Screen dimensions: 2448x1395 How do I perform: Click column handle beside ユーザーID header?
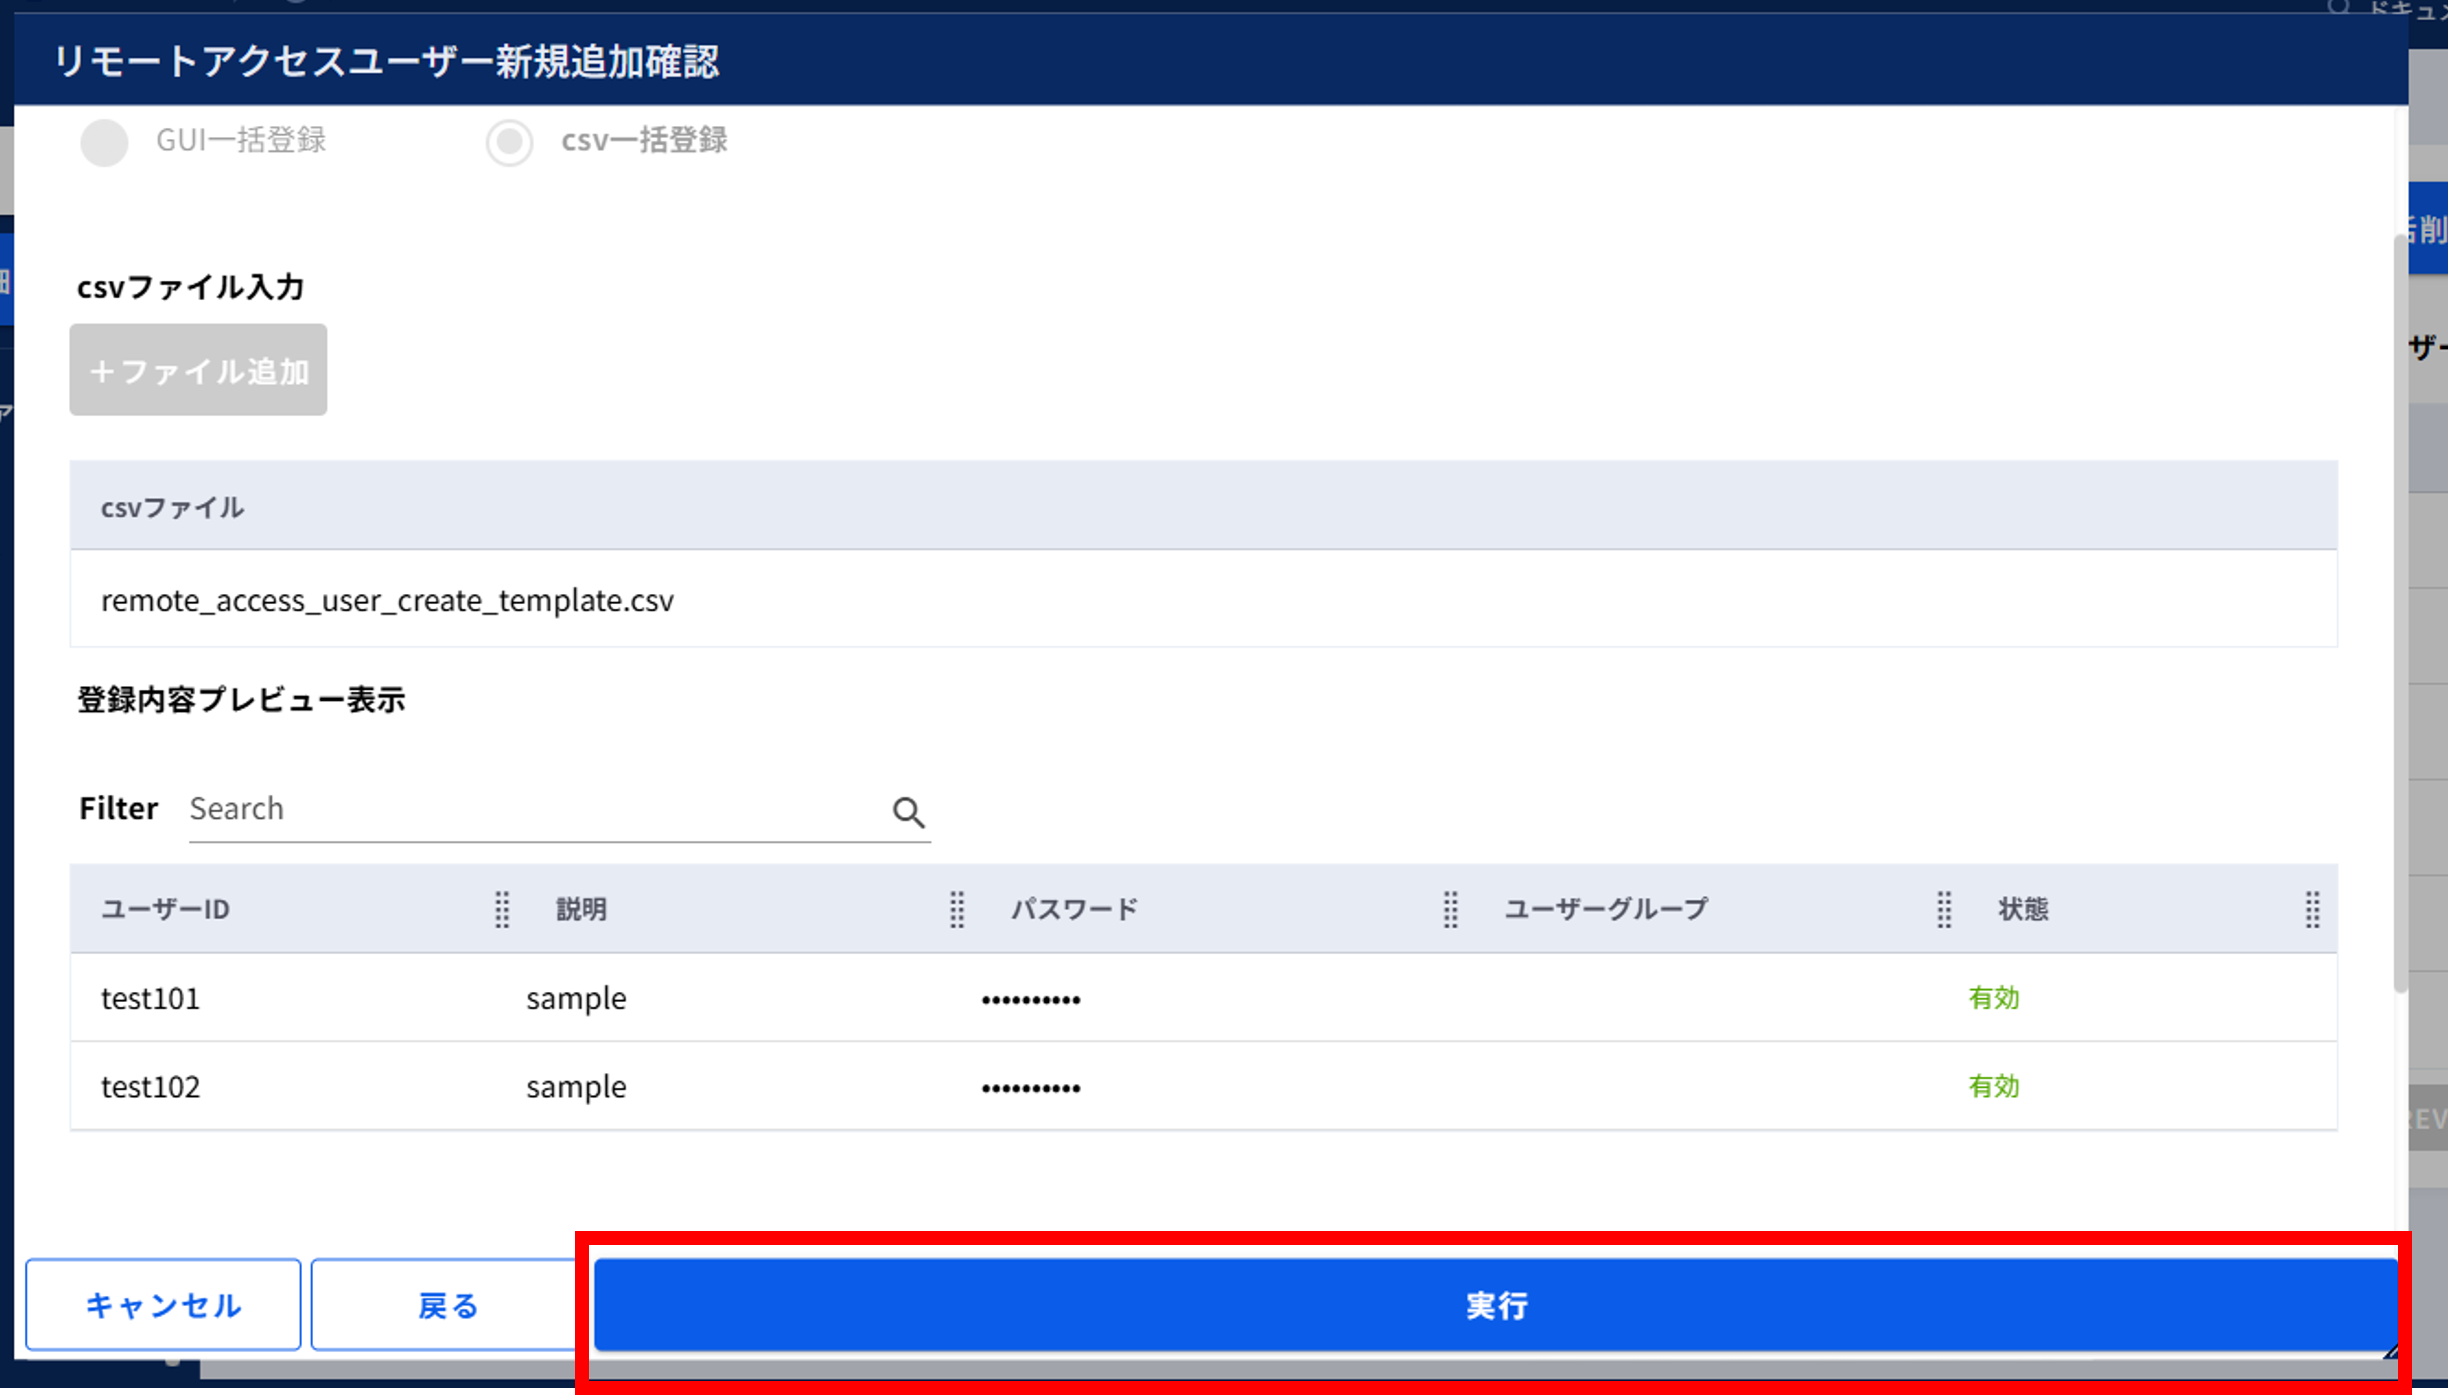coord(502,909)
